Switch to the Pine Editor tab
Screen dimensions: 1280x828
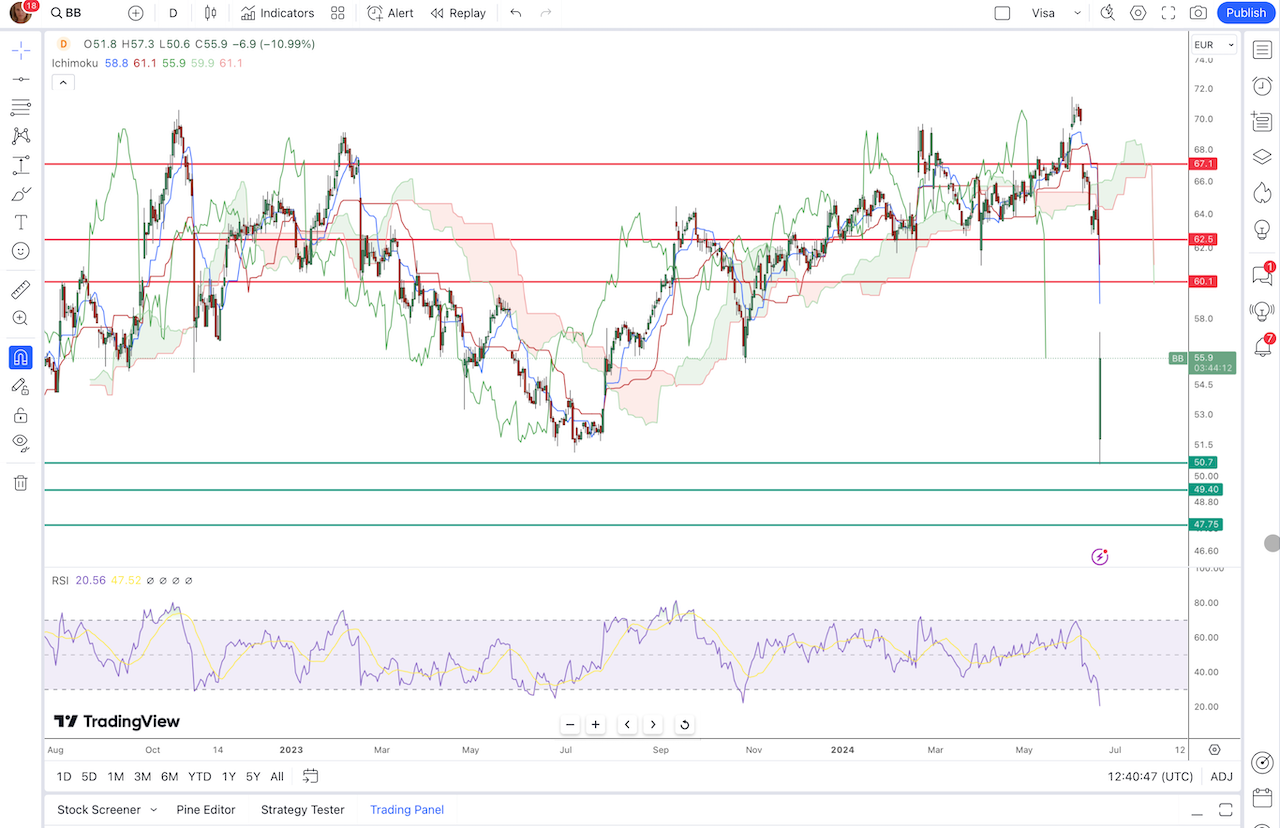click(x=205, y=810)
